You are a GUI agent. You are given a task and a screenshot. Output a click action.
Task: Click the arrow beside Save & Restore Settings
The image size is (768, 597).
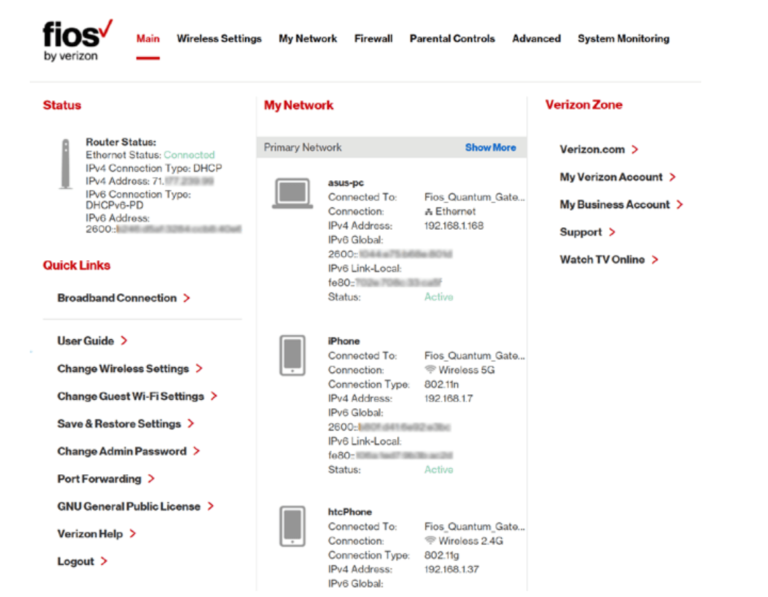pyautogui.click(x=191, y=423)
